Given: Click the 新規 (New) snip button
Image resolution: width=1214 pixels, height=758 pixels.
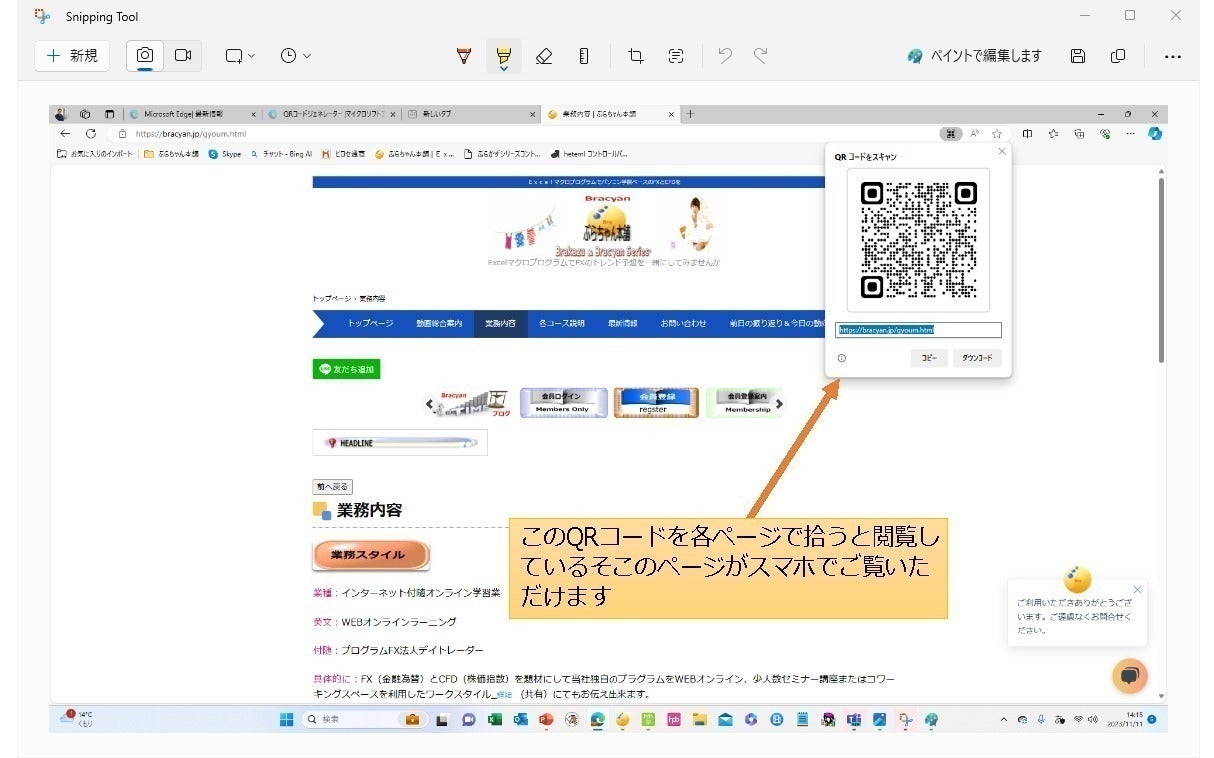Looking at the screenshot, I should coord(72,56).
